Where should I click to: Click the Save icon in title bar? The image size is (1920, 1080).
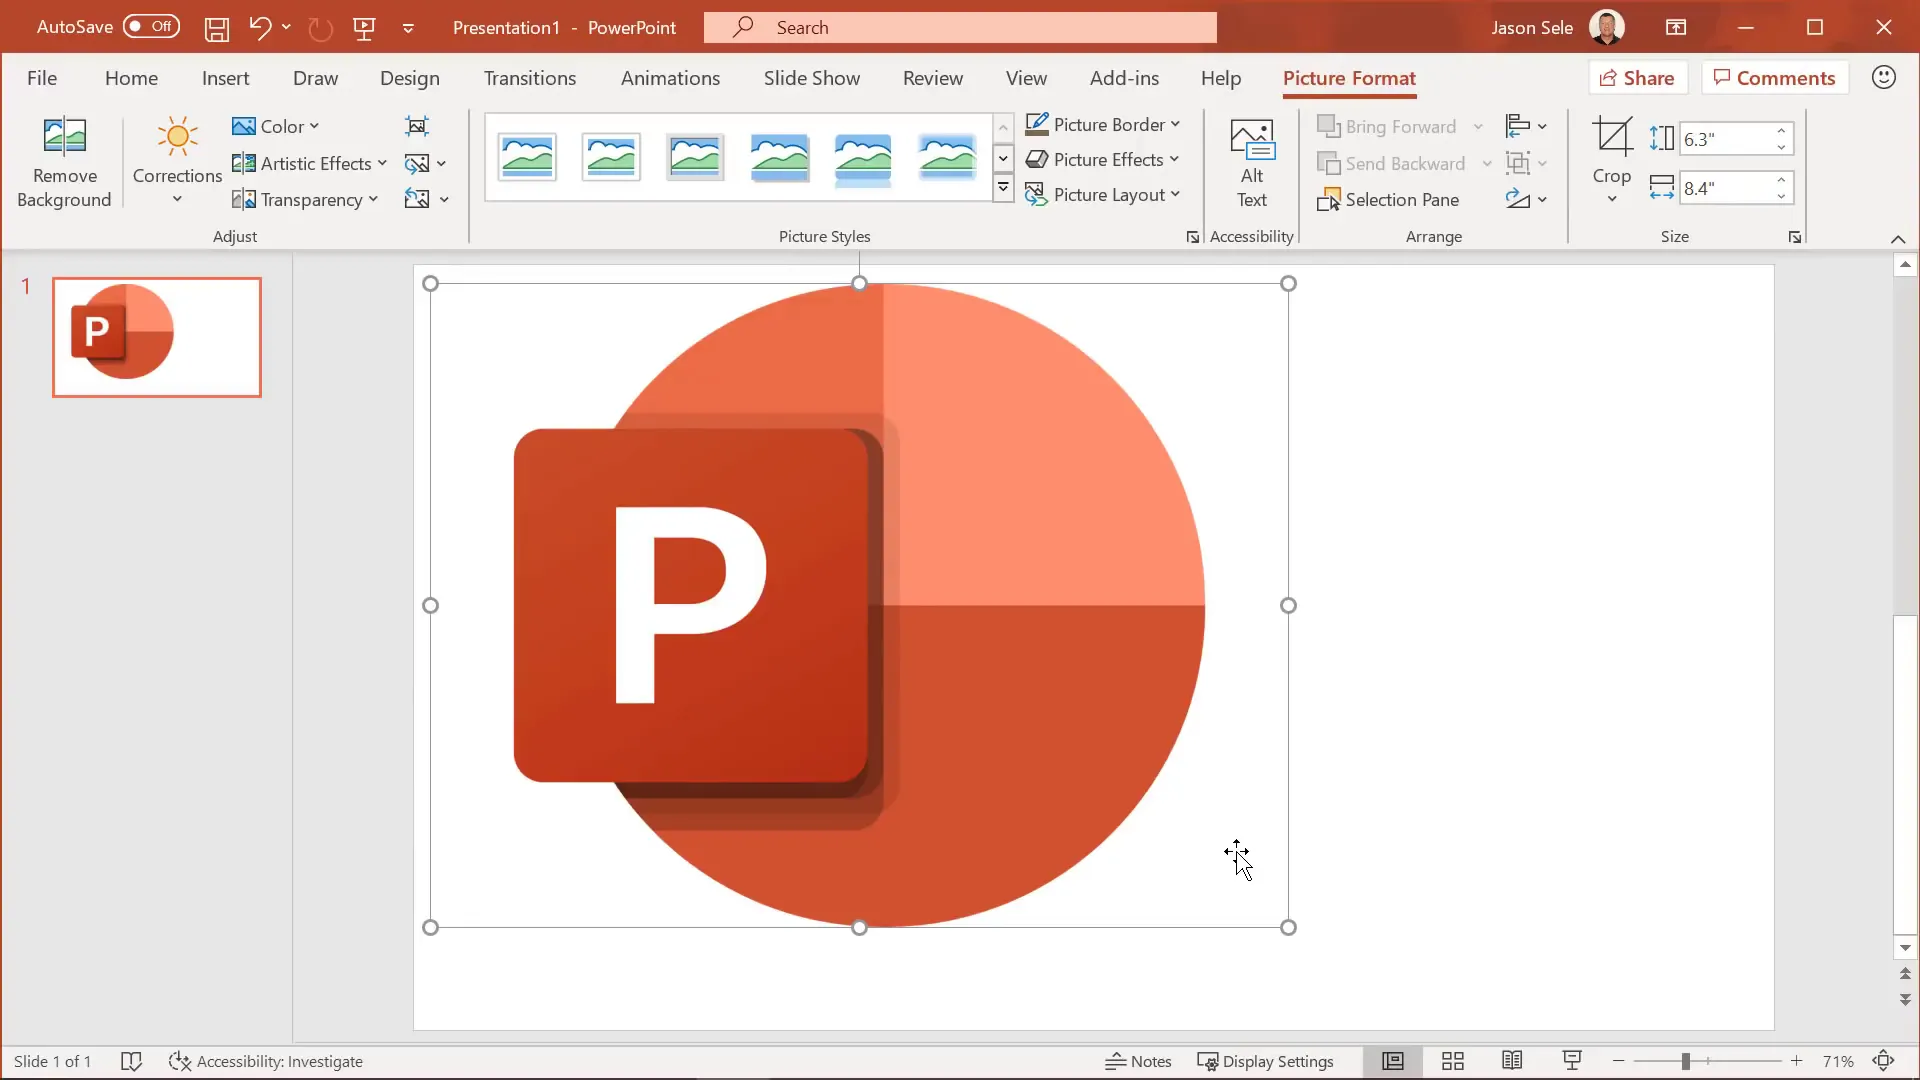tap(216, 28)
